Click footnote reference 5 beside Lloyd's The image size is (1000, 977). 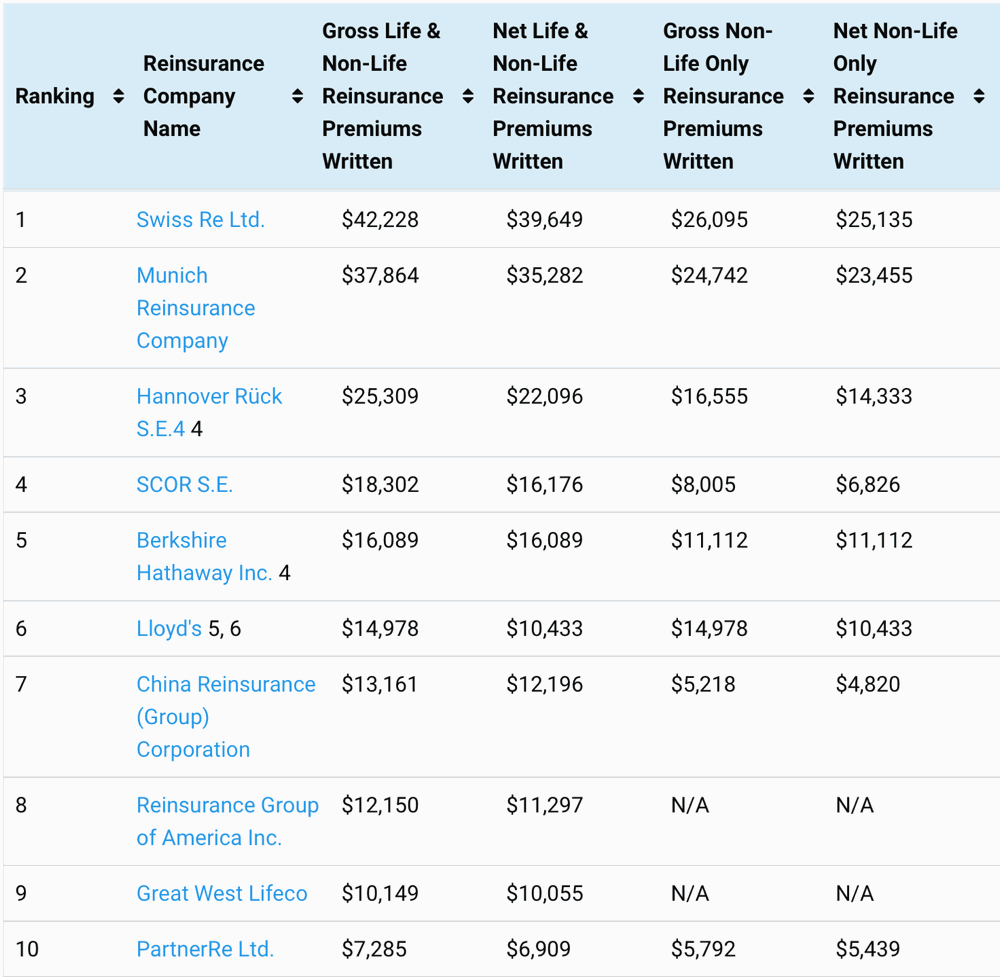click(212, 628)
